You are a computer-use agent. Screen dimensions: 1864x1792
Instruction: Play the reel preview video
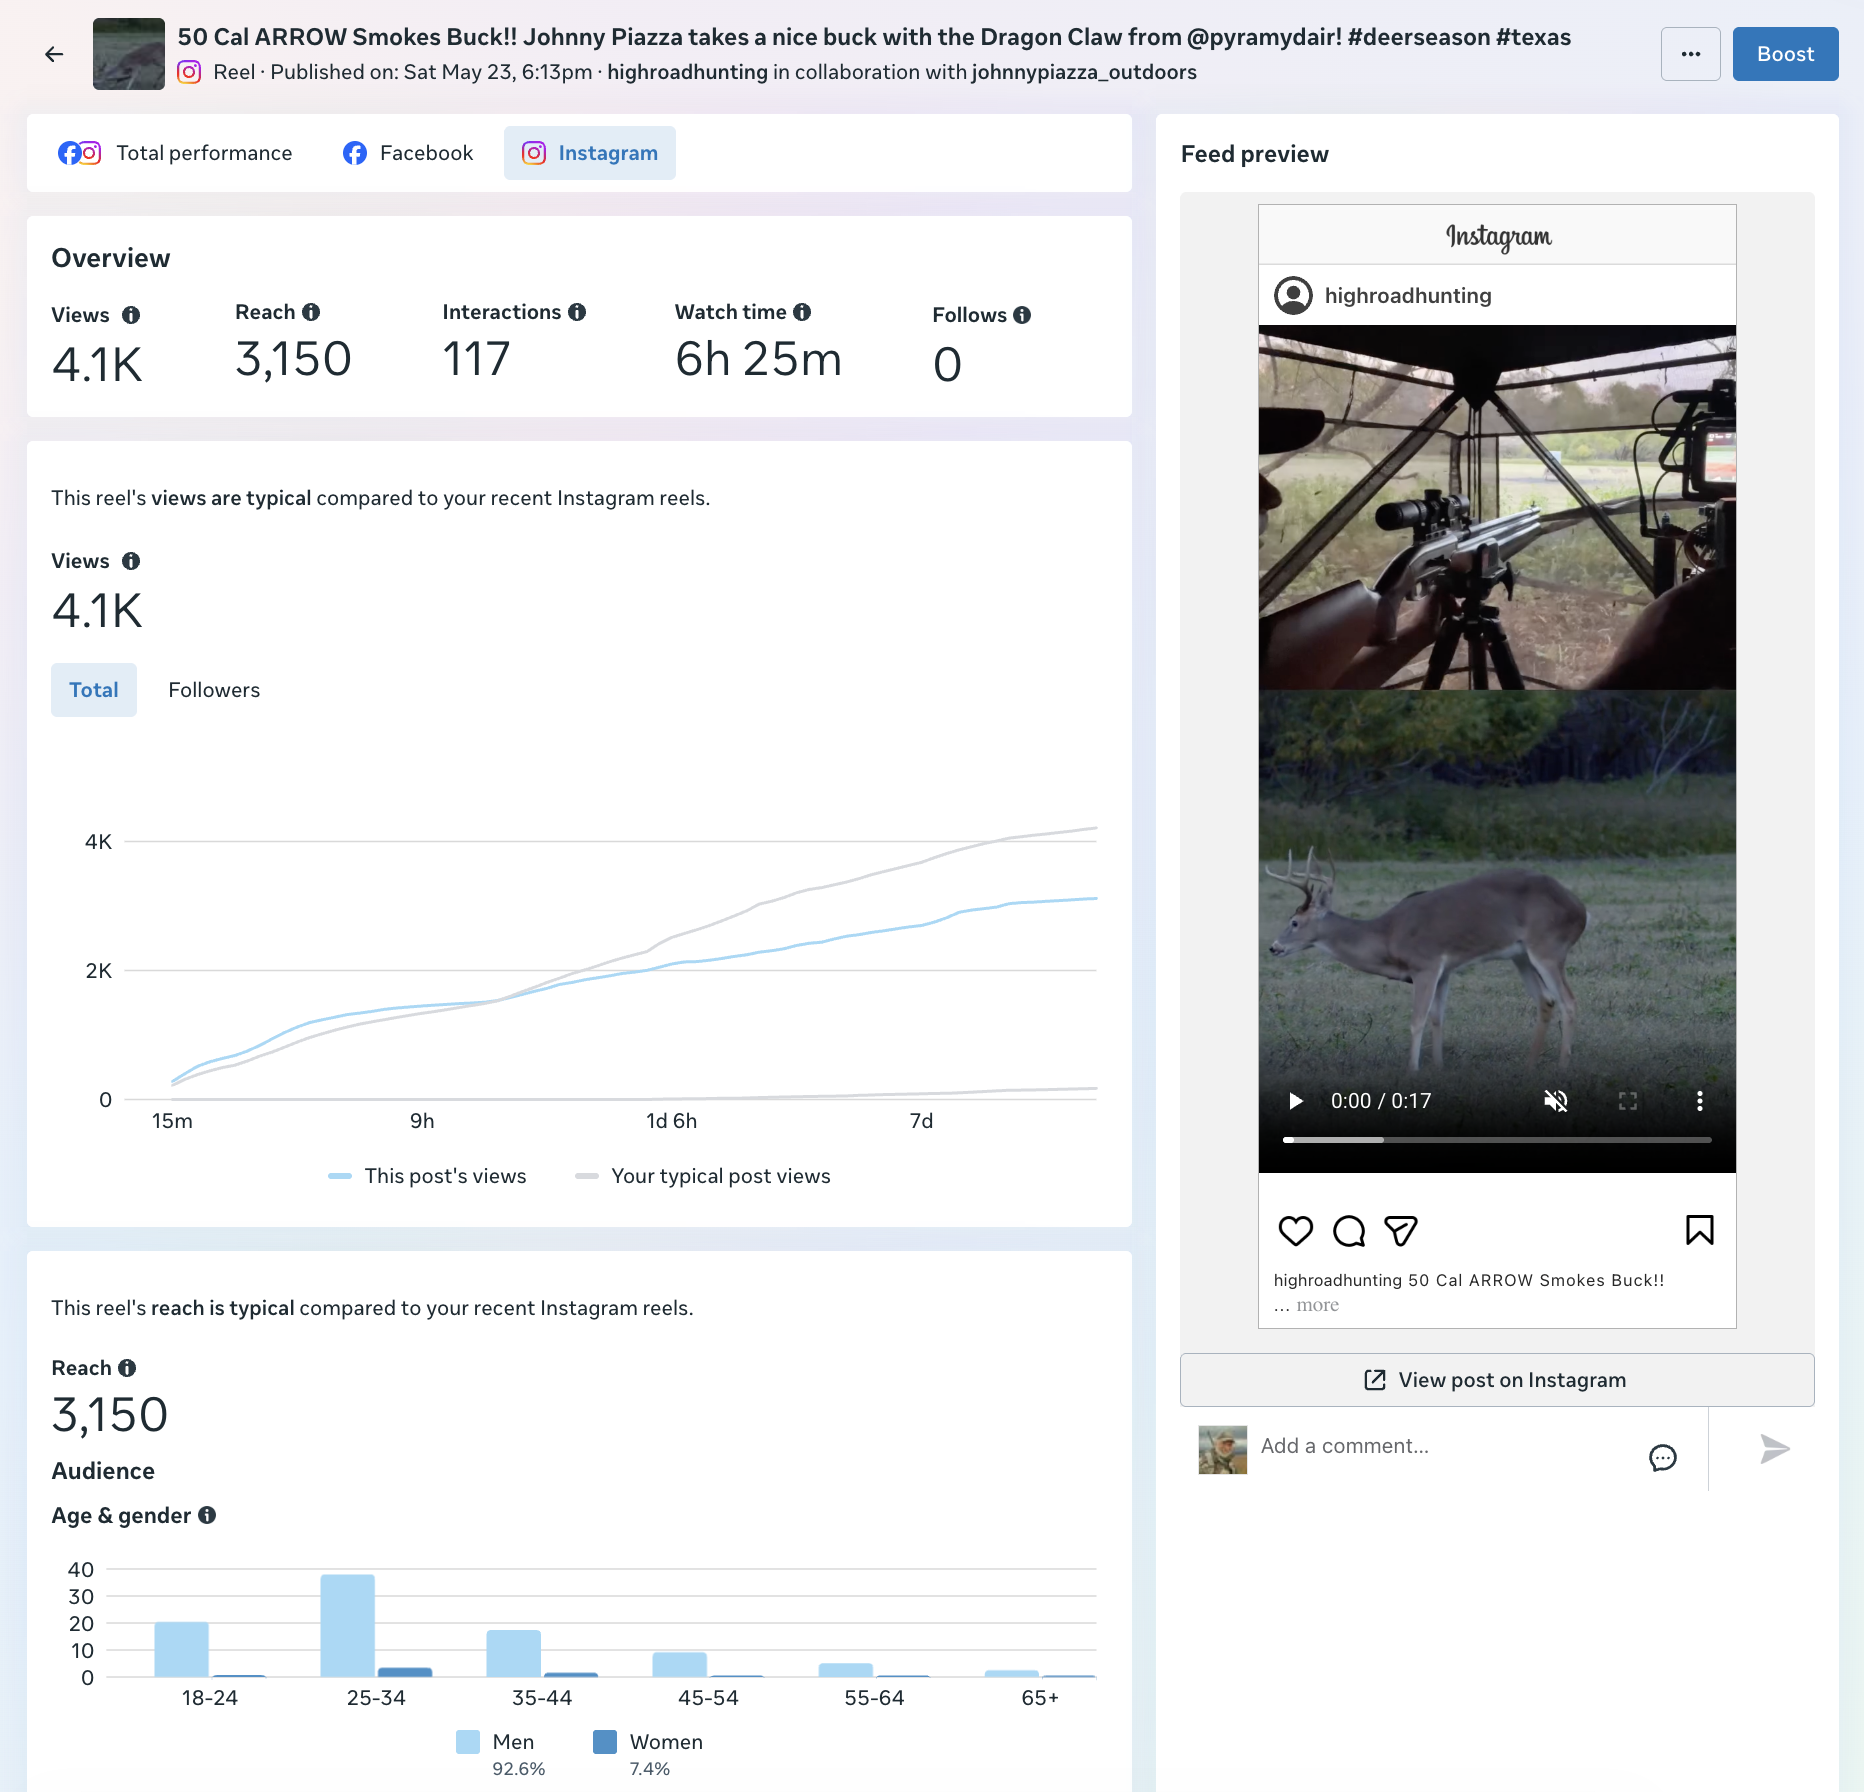coord(1296,1101)
